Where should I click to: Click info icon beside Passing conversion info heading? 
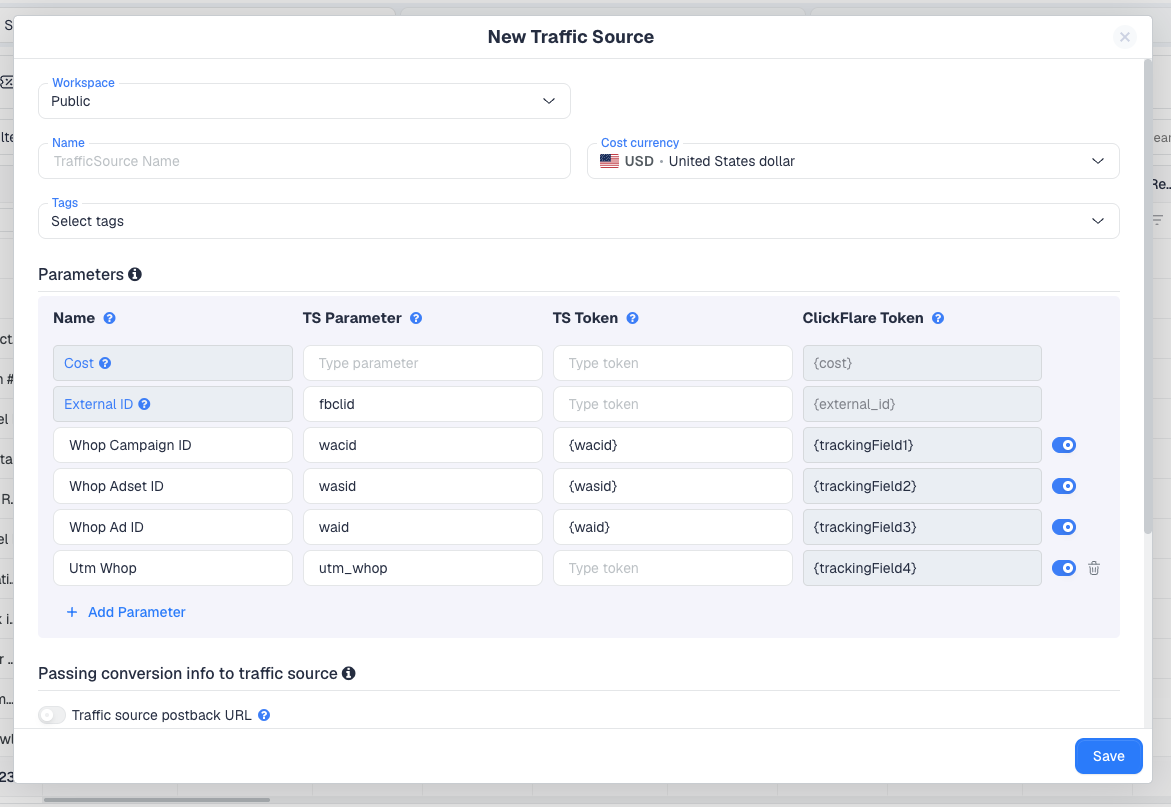(x=349, y=673)
